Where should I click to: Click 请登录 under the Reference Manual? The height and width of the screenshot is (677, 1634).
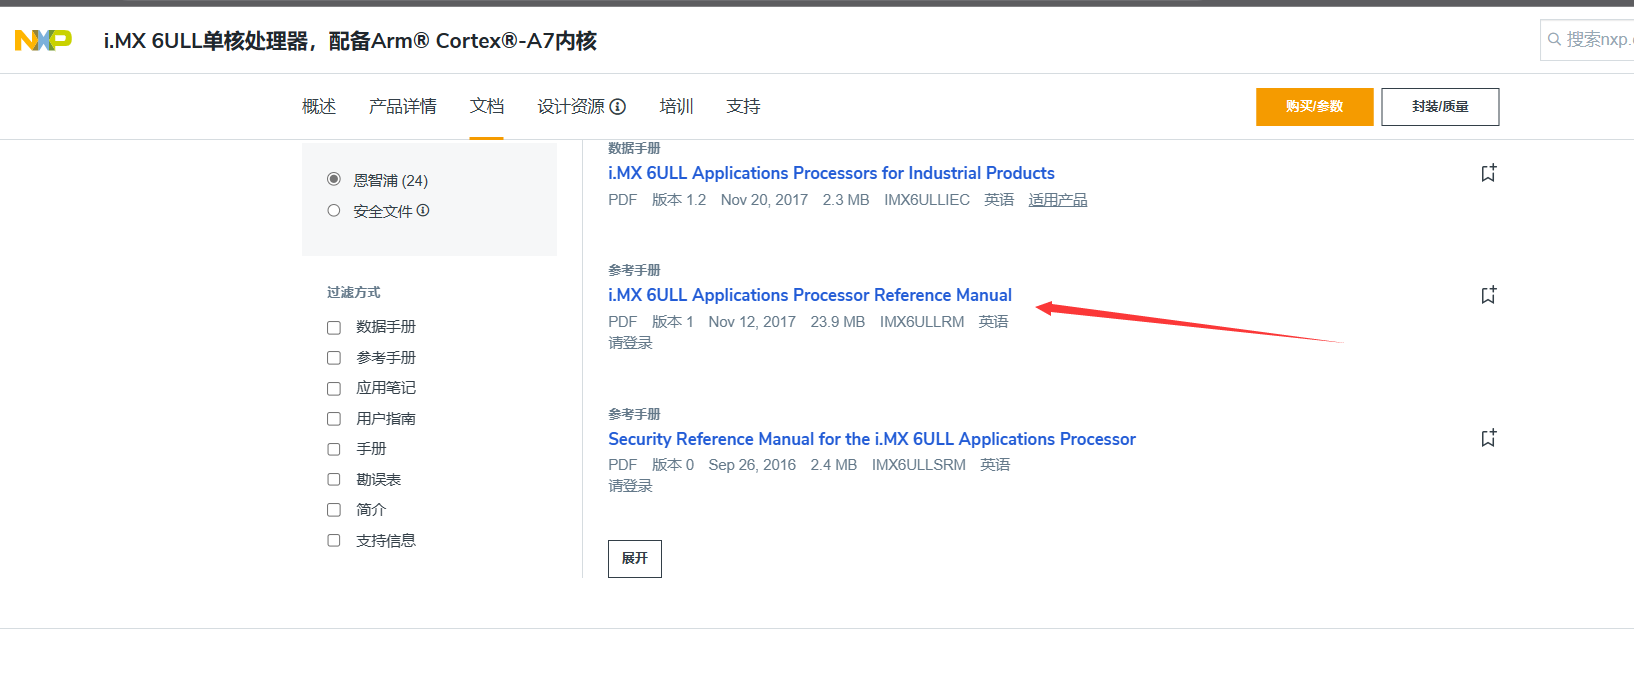tap(630, 343)
